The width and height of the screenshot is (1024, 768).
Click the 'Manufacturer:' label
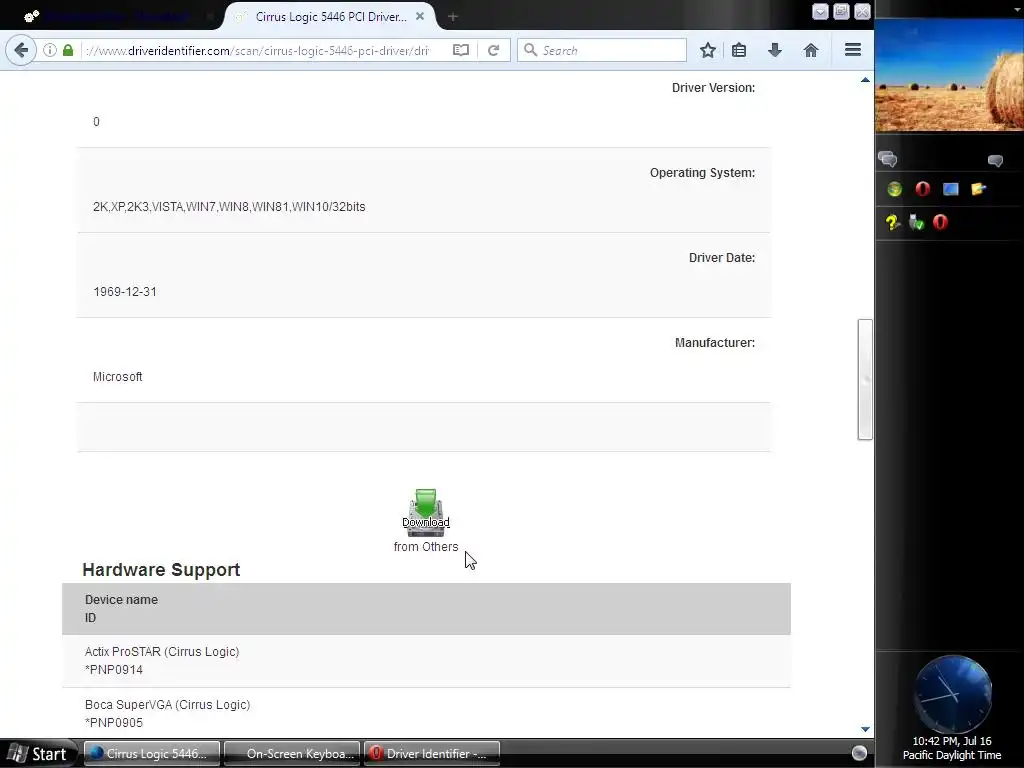point(714,342)
